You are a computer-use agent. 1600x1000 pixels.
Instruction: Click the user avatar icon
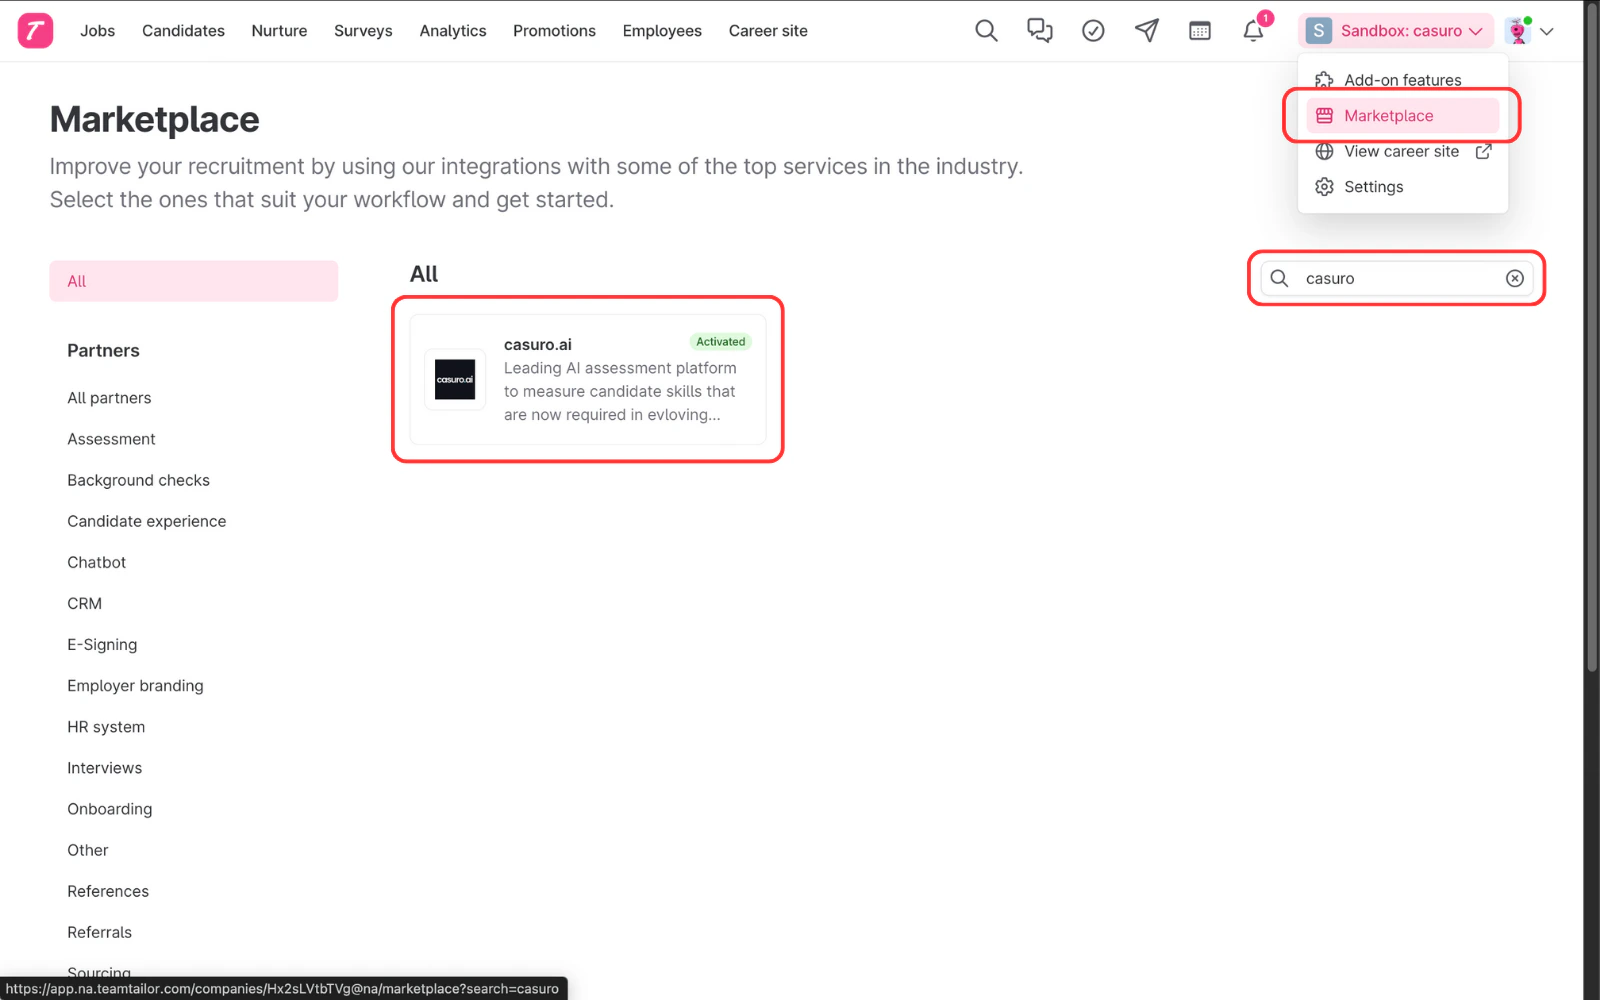click(1518, 31)
